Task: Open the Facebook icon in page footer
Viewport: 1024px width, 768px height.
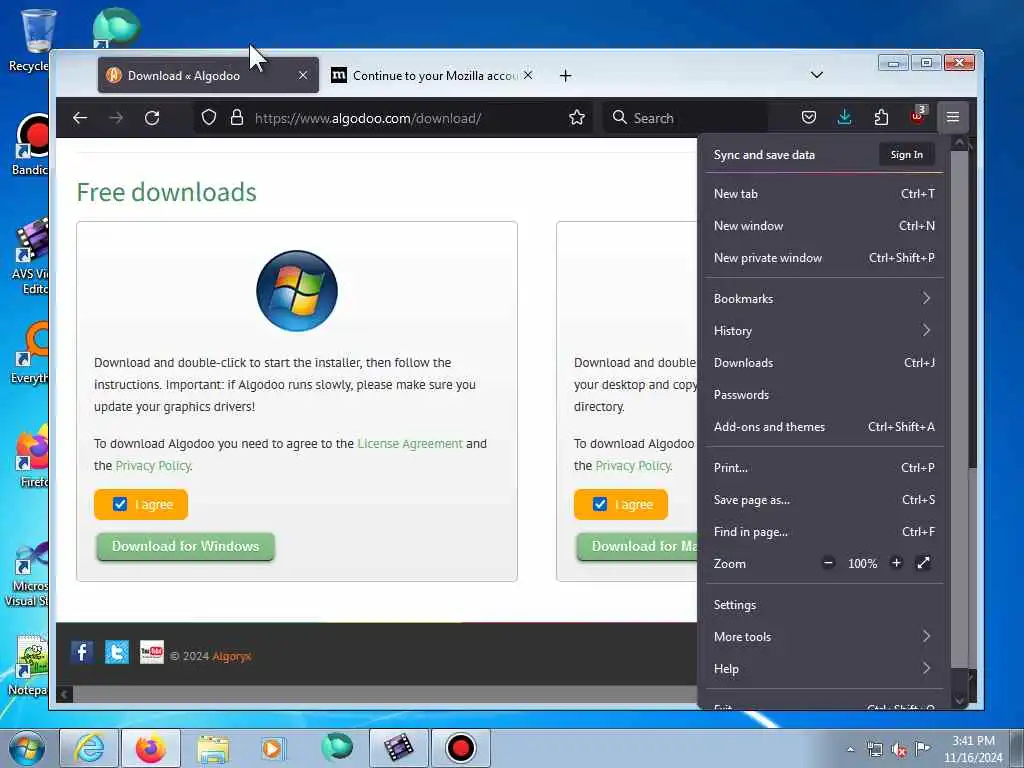Action: point(82,652)
